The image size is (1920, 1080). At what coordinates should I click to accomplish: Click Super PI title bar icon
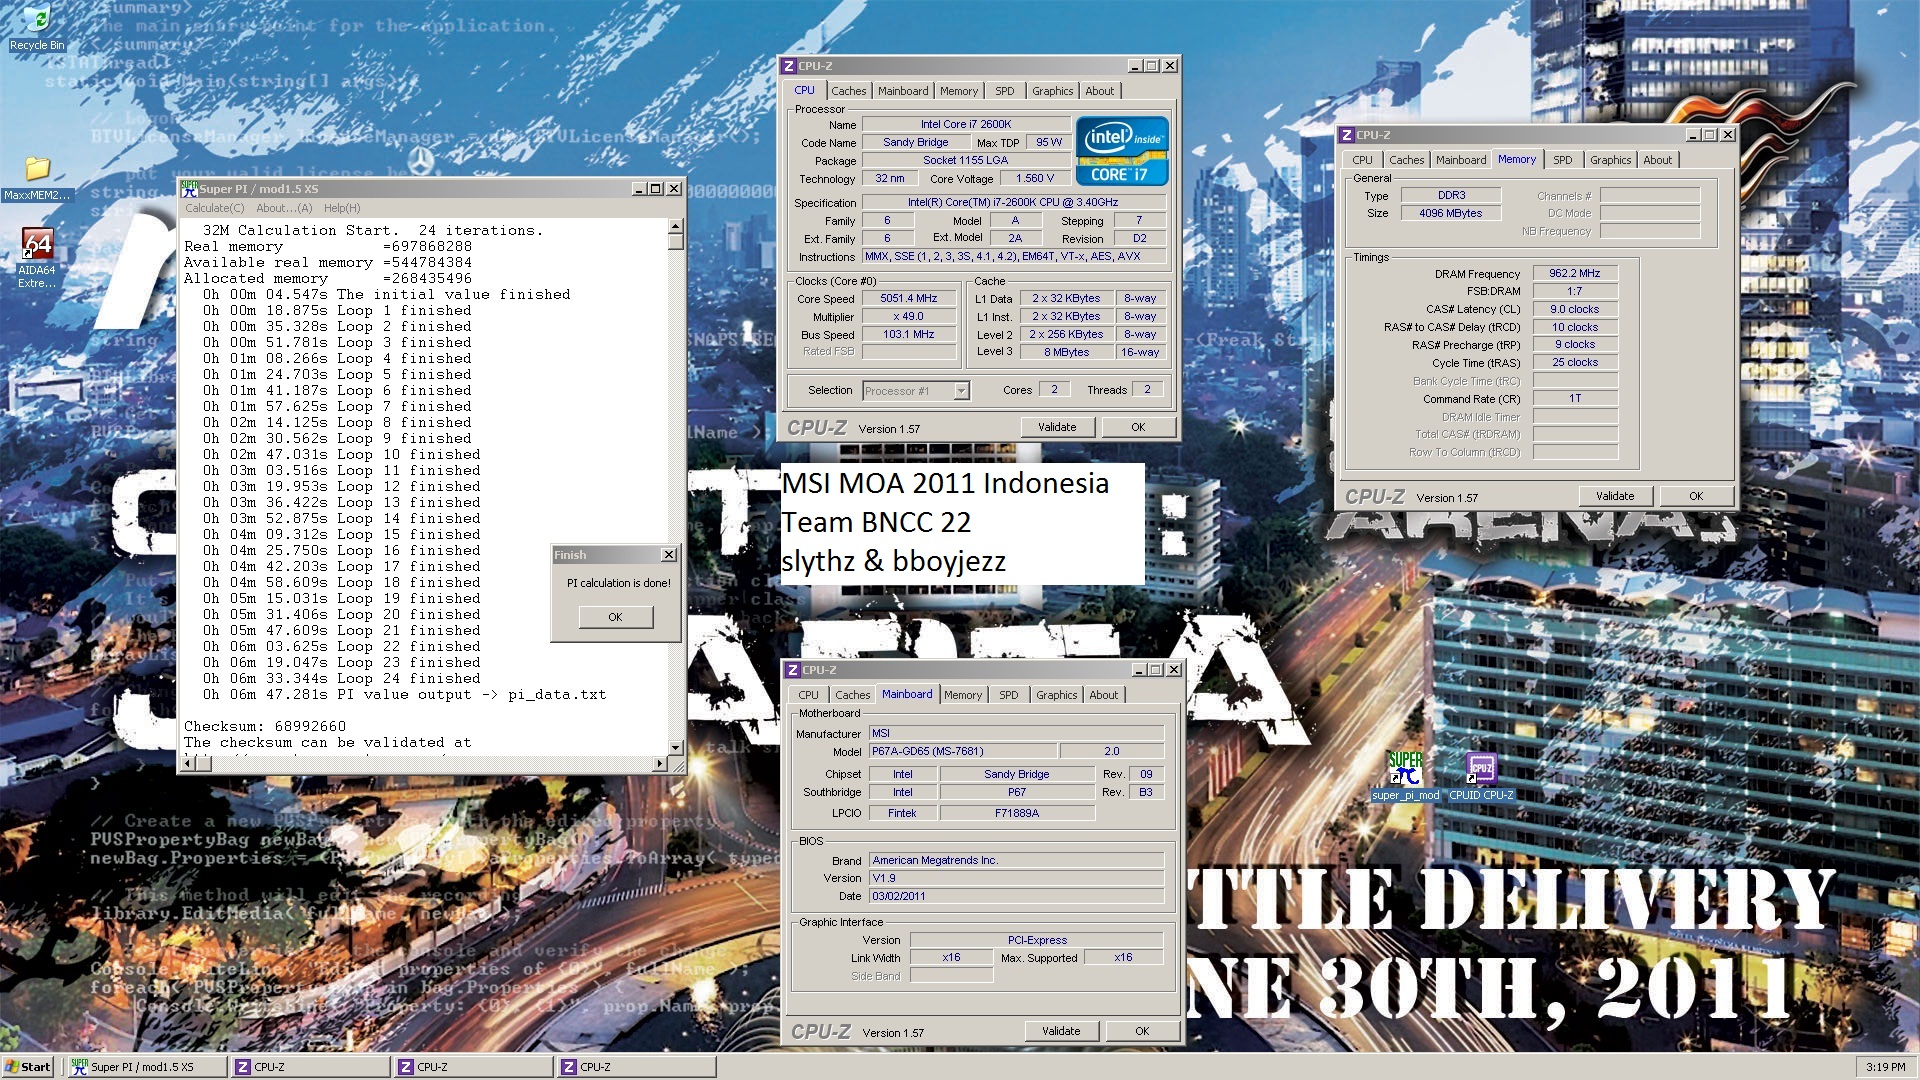click(x=189, y=188)
